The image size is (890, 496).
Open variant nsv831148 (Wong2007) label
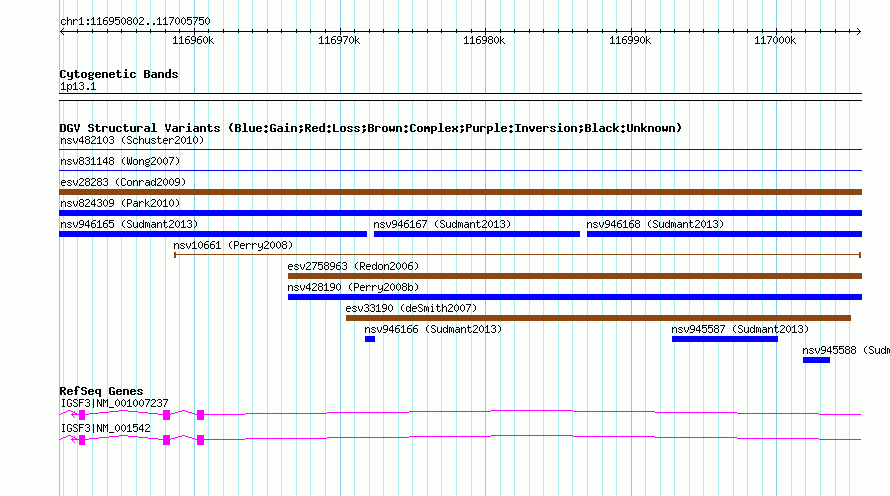point(120,161)
